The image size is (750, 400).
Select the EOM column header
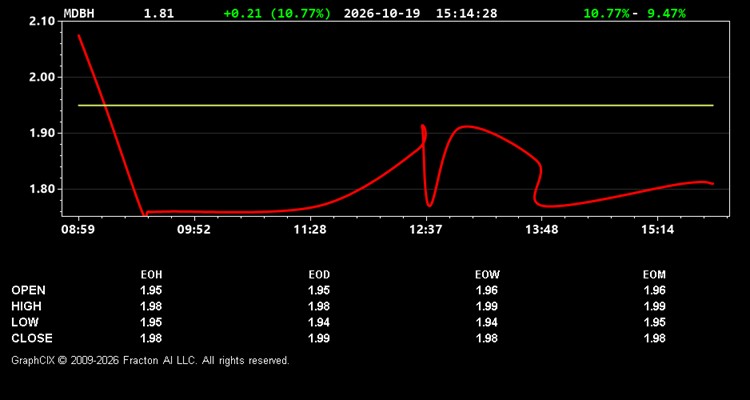click(x=654, y=275)
